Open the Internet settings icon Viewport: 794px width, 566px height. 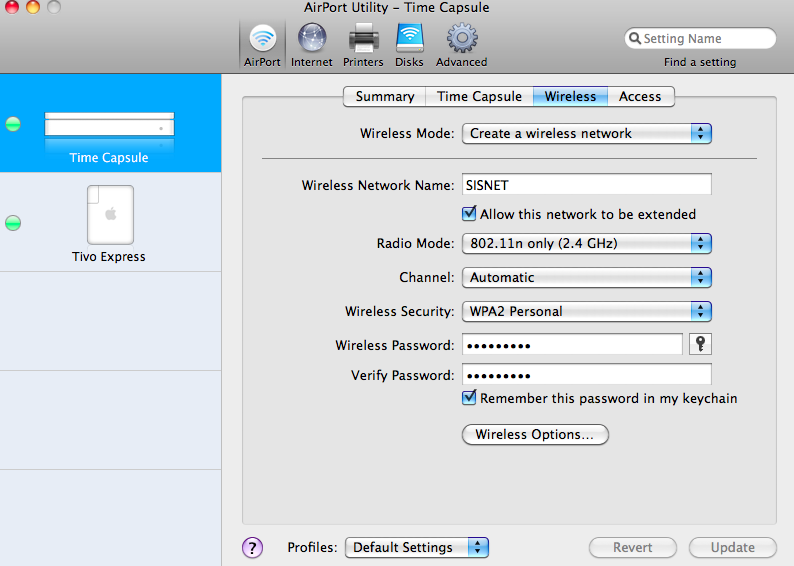(311, 45)
